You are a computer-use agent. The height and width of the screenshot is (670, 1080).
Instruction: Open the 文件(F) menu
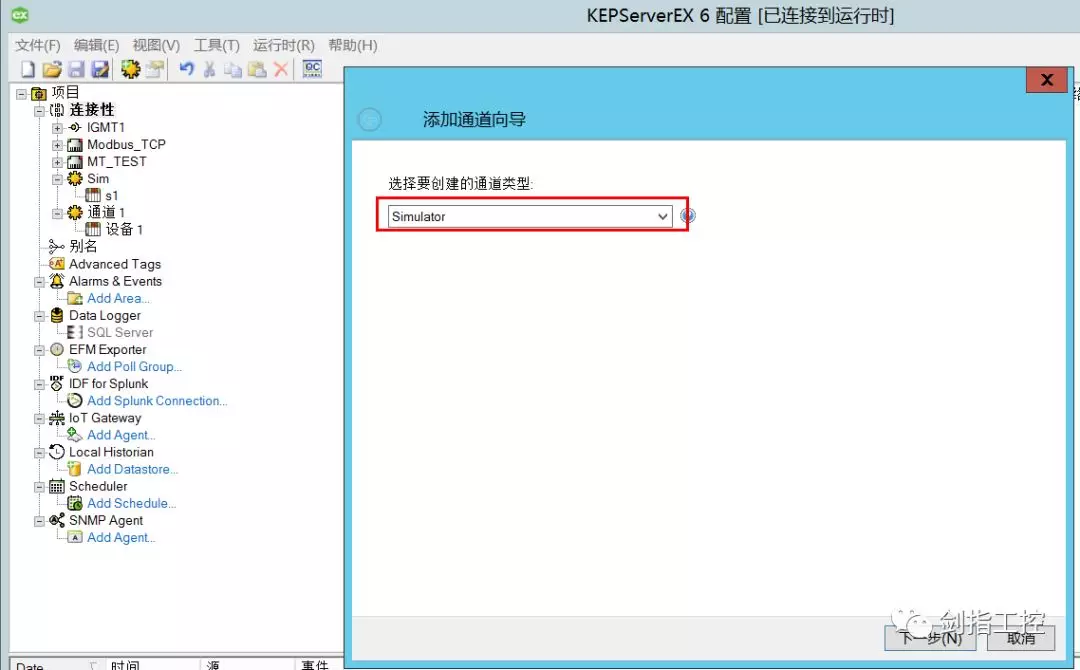coord(38,45)
